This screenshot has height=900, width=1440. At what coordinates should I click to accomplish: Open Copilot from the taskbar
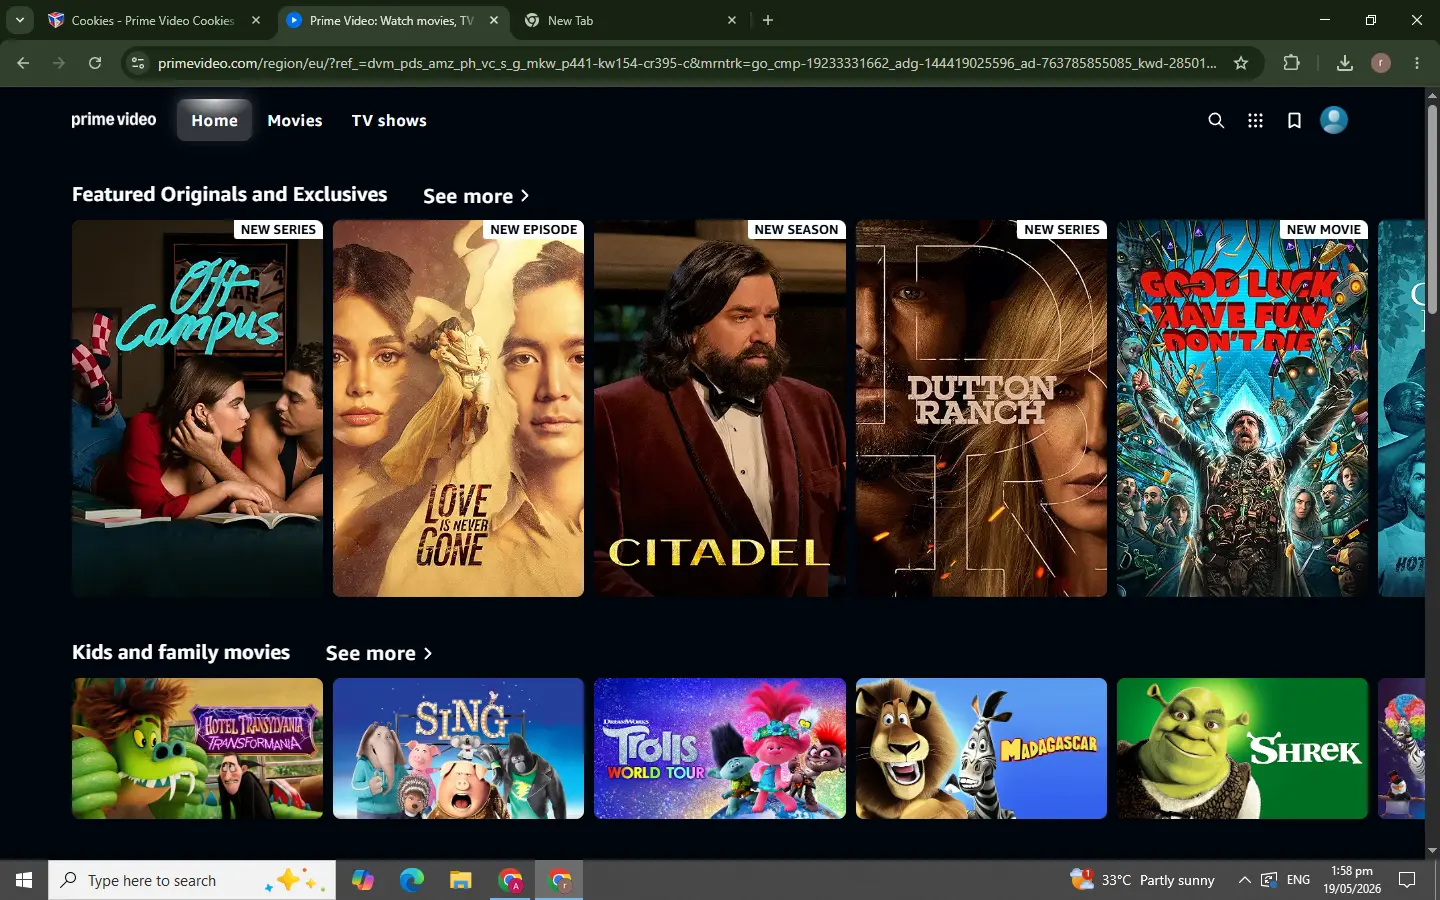[x=363, y=880]
